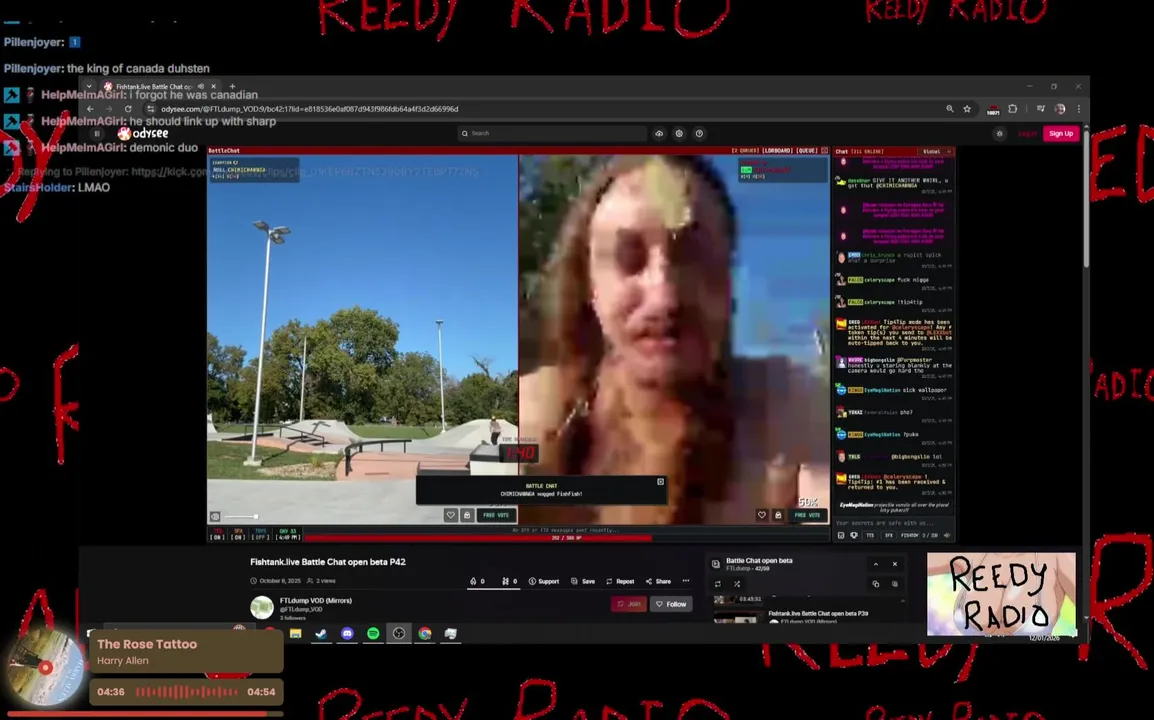1154x720 pixels.
Task: Click the chat message input field
Action: tap(893, 523)
